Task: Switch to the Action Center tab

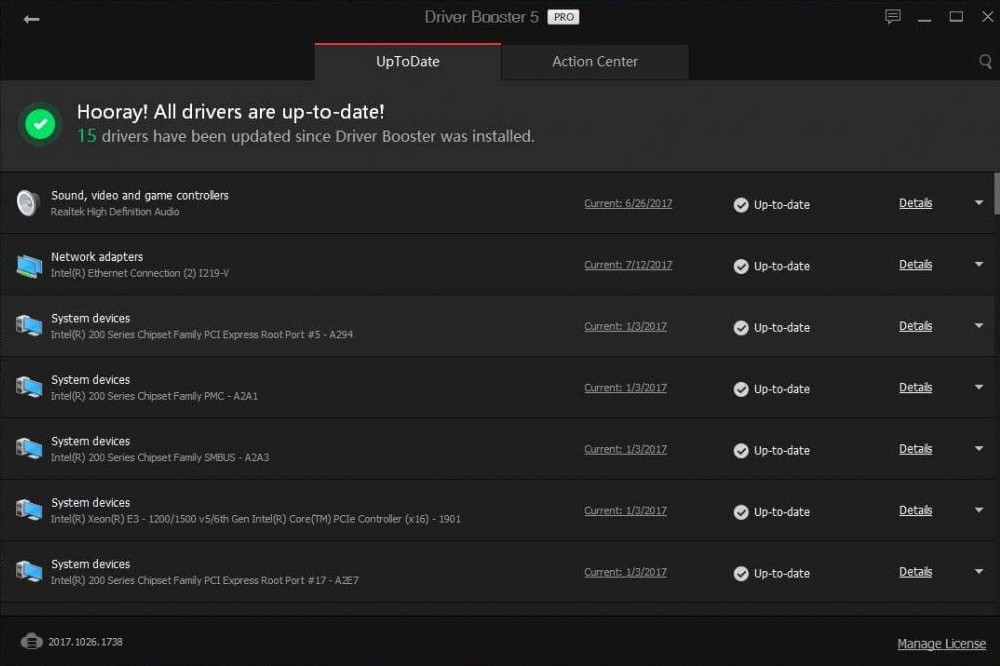Action: coord(594,62)
